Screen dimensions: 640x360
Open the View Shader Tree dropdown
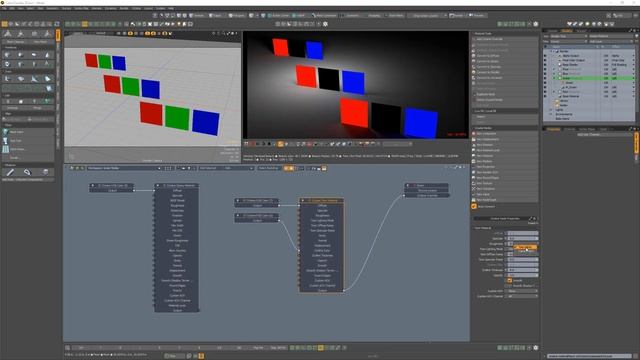pos(569,36)
